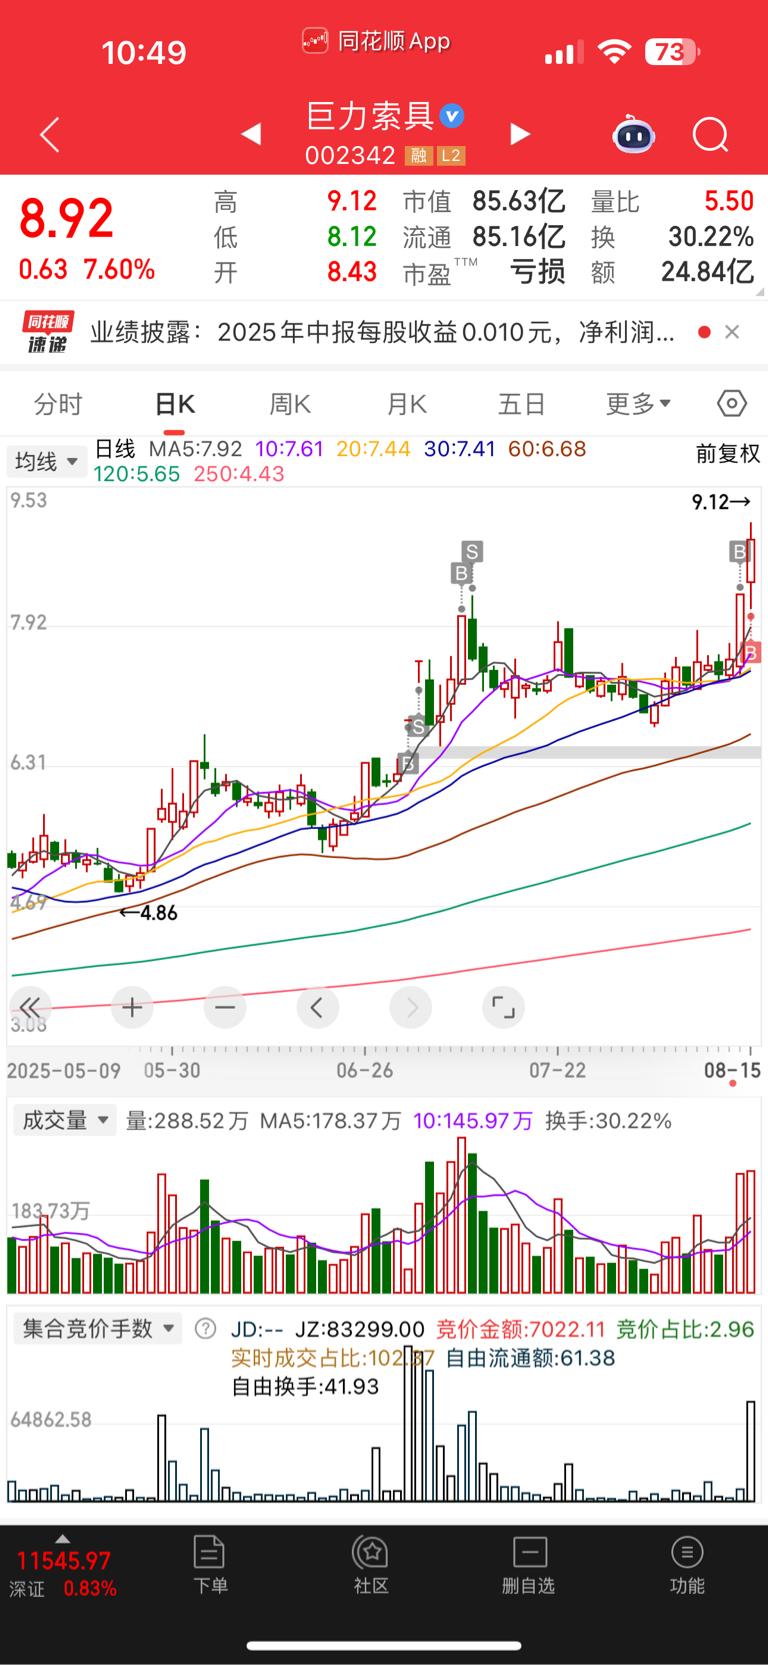Read the 业绩披露 2025年中报 news headline
768x1665 pixels.
(x=382, y=332)
